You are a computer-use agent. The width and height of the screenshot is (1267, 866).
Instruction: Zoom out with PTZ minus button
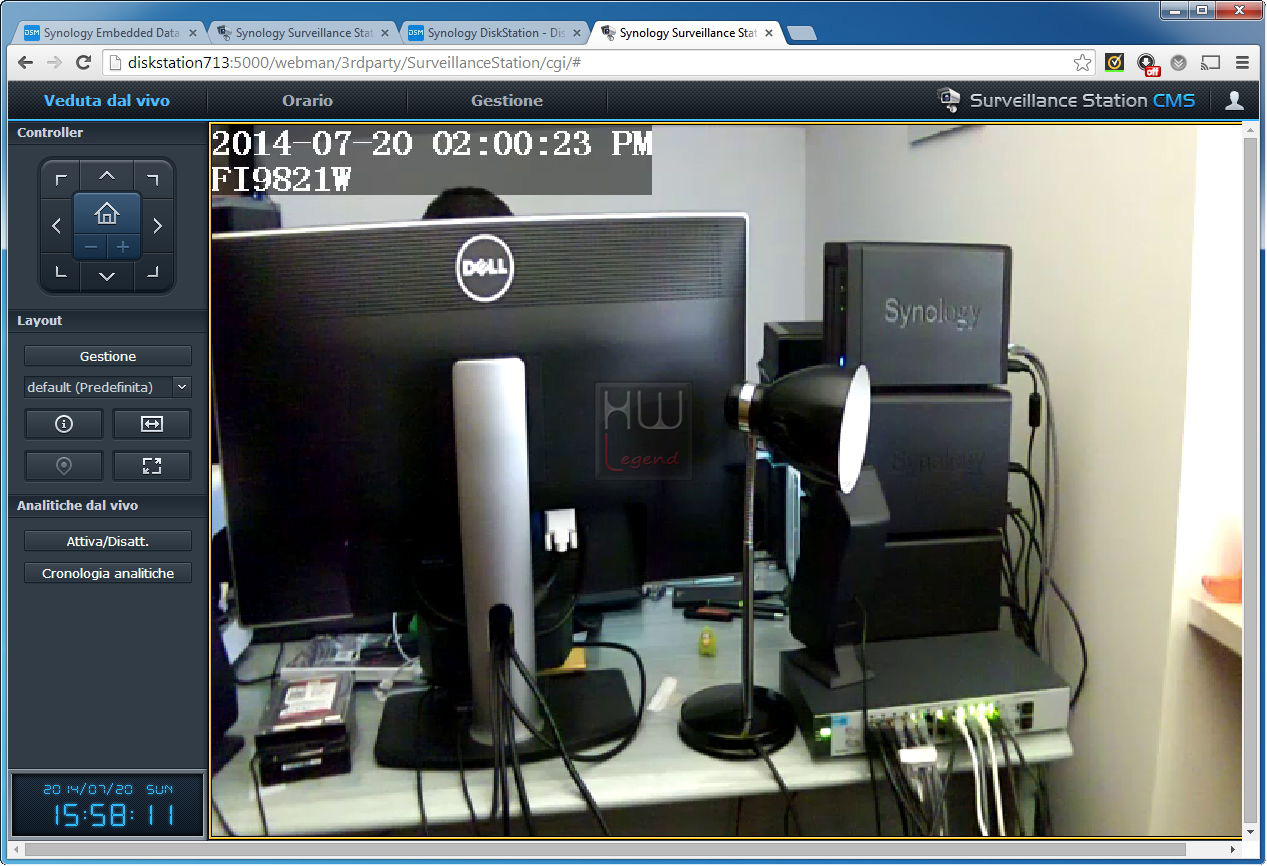pyautogui.click(x=91, y=246)
